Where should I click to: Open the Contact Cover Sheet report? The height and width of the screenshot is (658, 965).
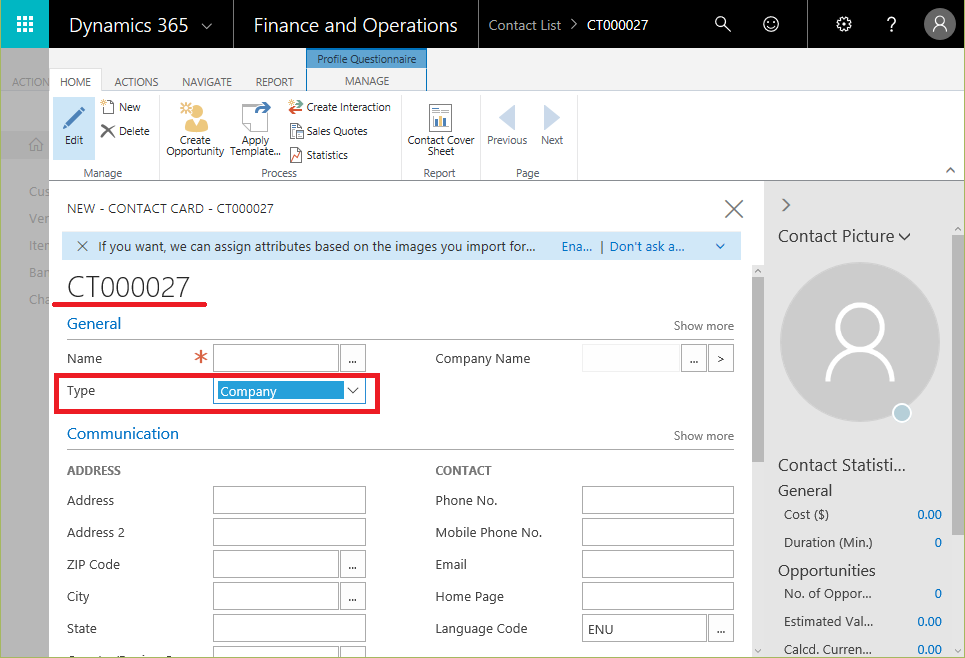(441, 129)
